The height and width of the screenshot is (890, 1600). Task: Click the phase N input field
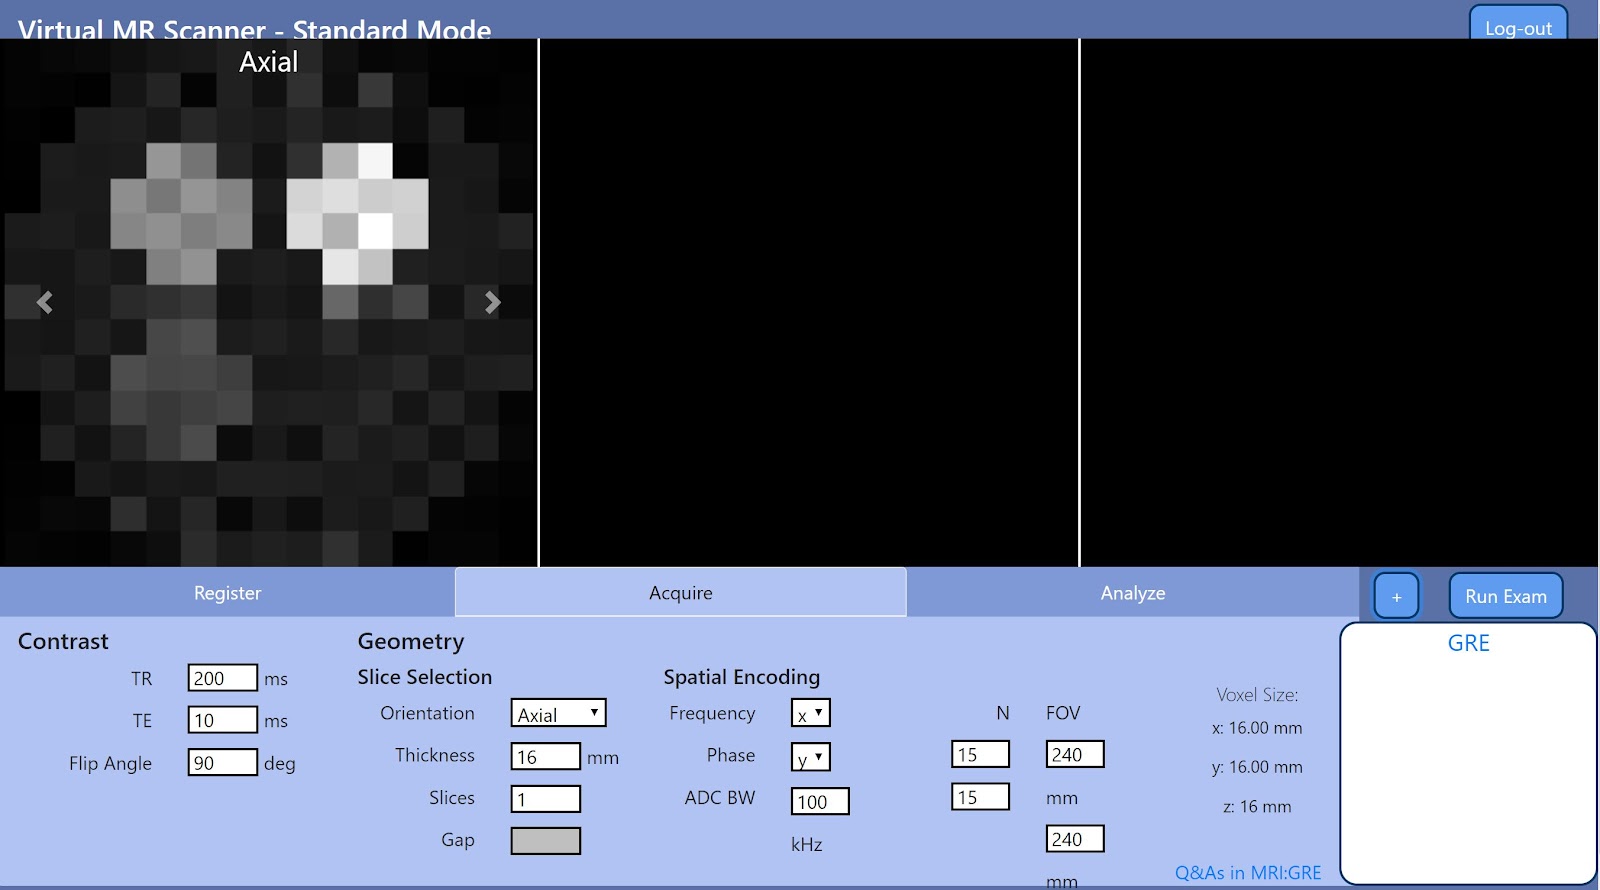pyautogui.click(x=980, y=797)
